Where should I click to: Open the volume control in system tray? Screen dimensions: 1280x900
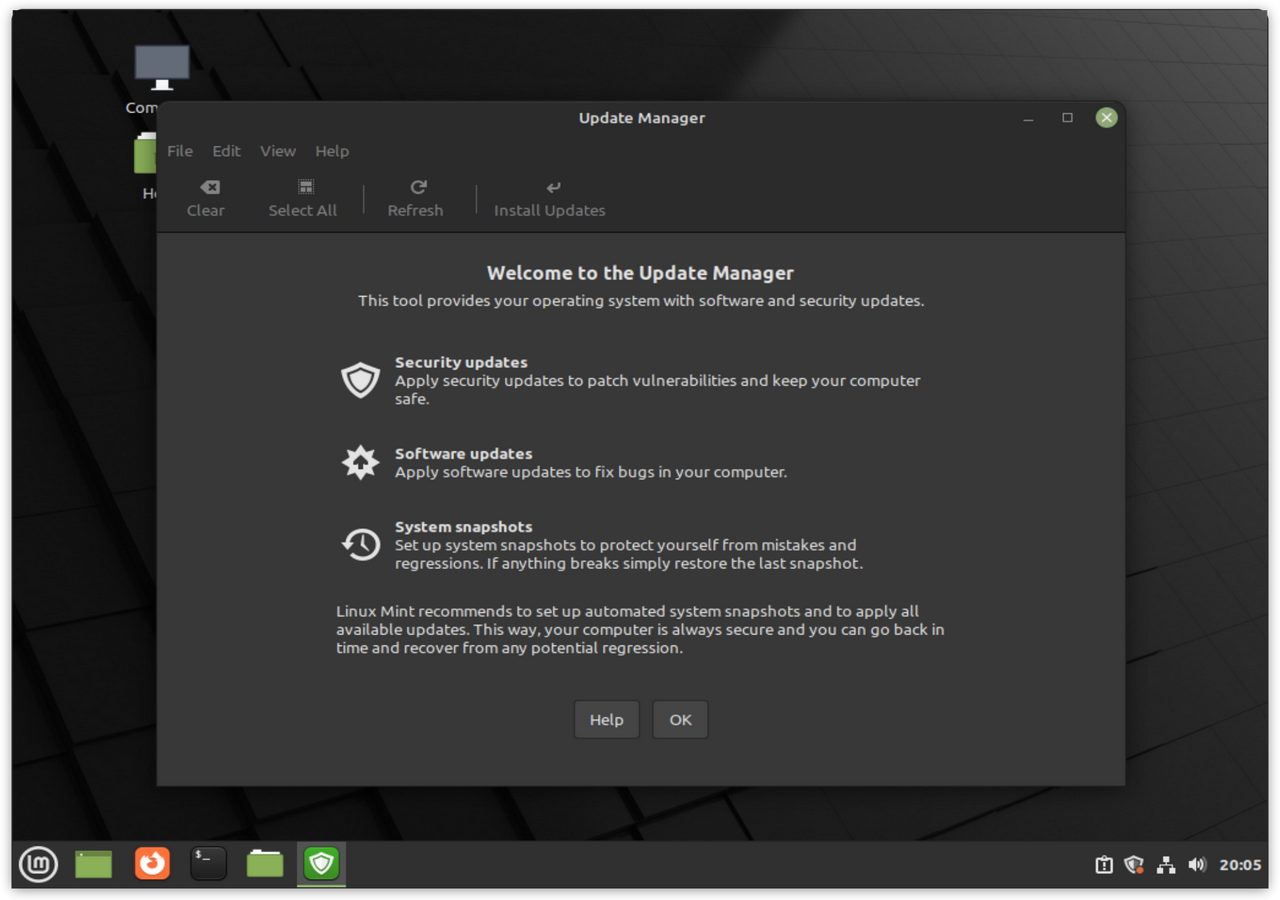point(1197,865)
